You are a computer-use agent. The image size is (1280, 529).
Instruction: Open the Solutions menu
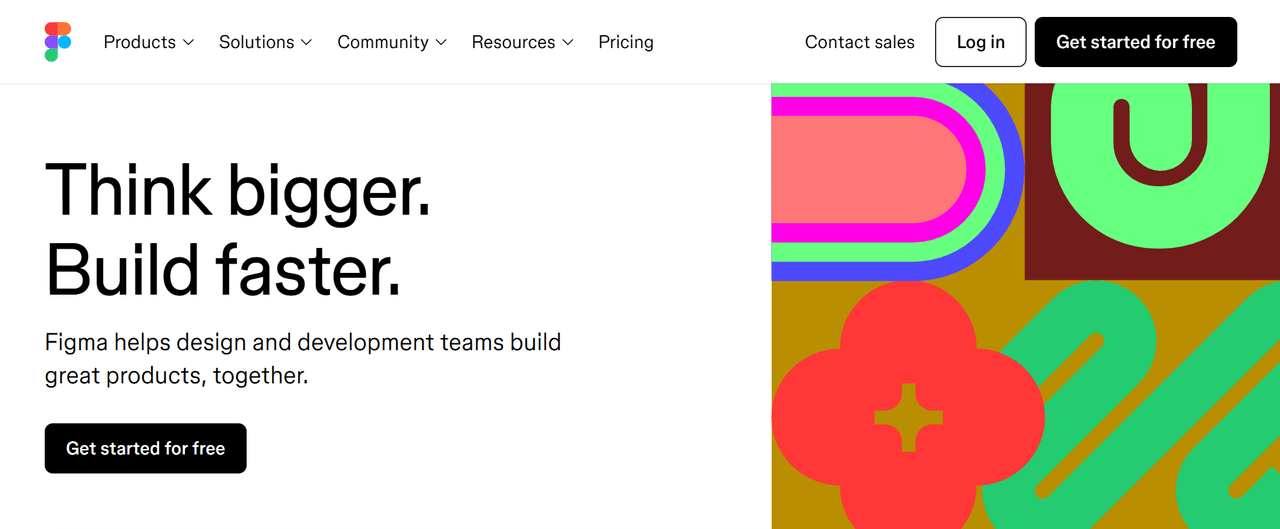coord(266,42)
